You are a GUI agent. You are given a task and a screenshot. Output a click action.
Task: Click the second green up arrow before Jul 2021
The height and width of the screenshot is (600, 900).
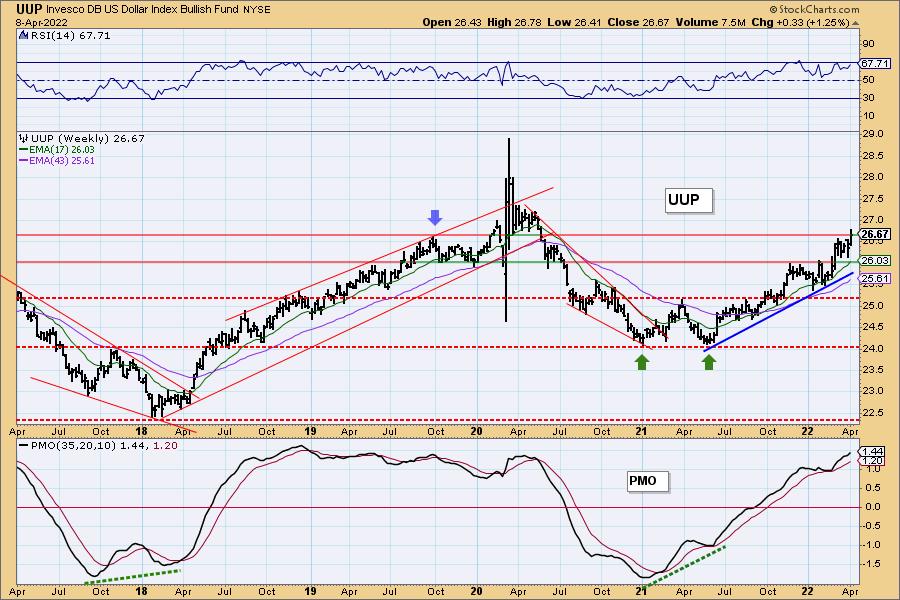[x=709, y=362]
